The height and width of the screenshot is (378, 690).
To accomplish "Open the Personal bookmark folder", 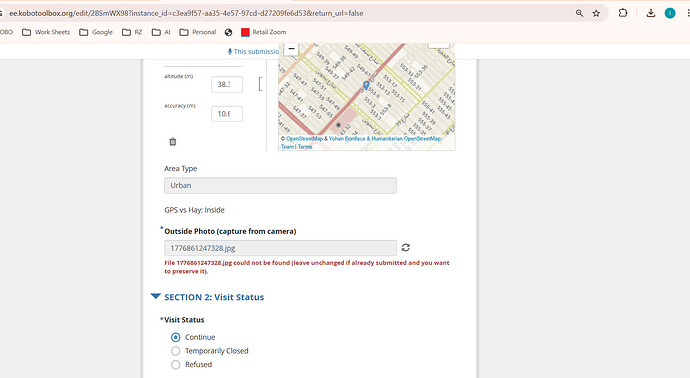I will click(198, 32).
